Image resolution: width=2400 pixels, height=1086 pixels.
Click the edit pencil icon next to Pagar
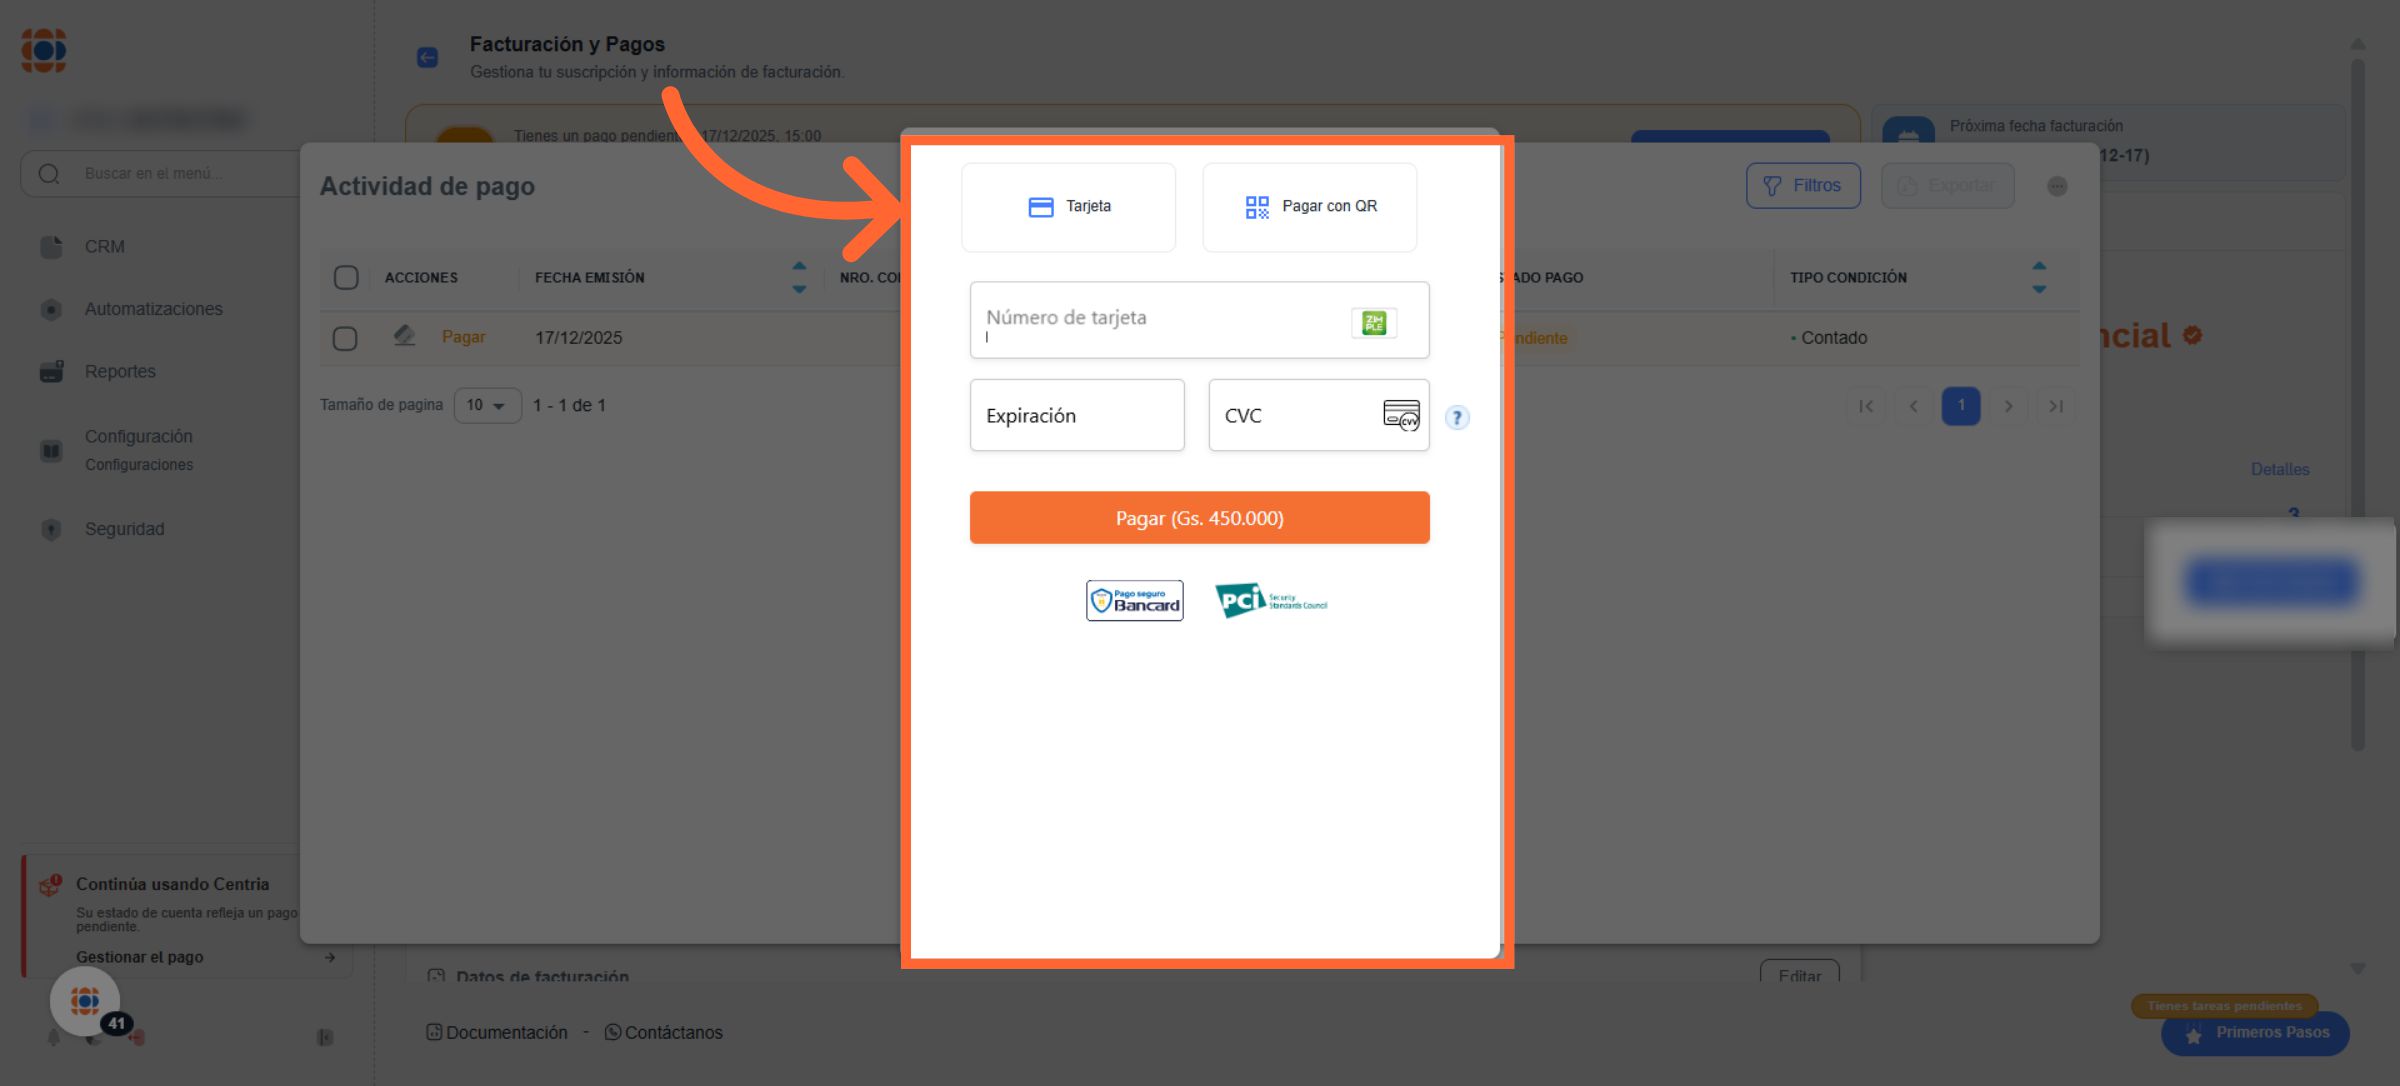(x=404, y=336)
